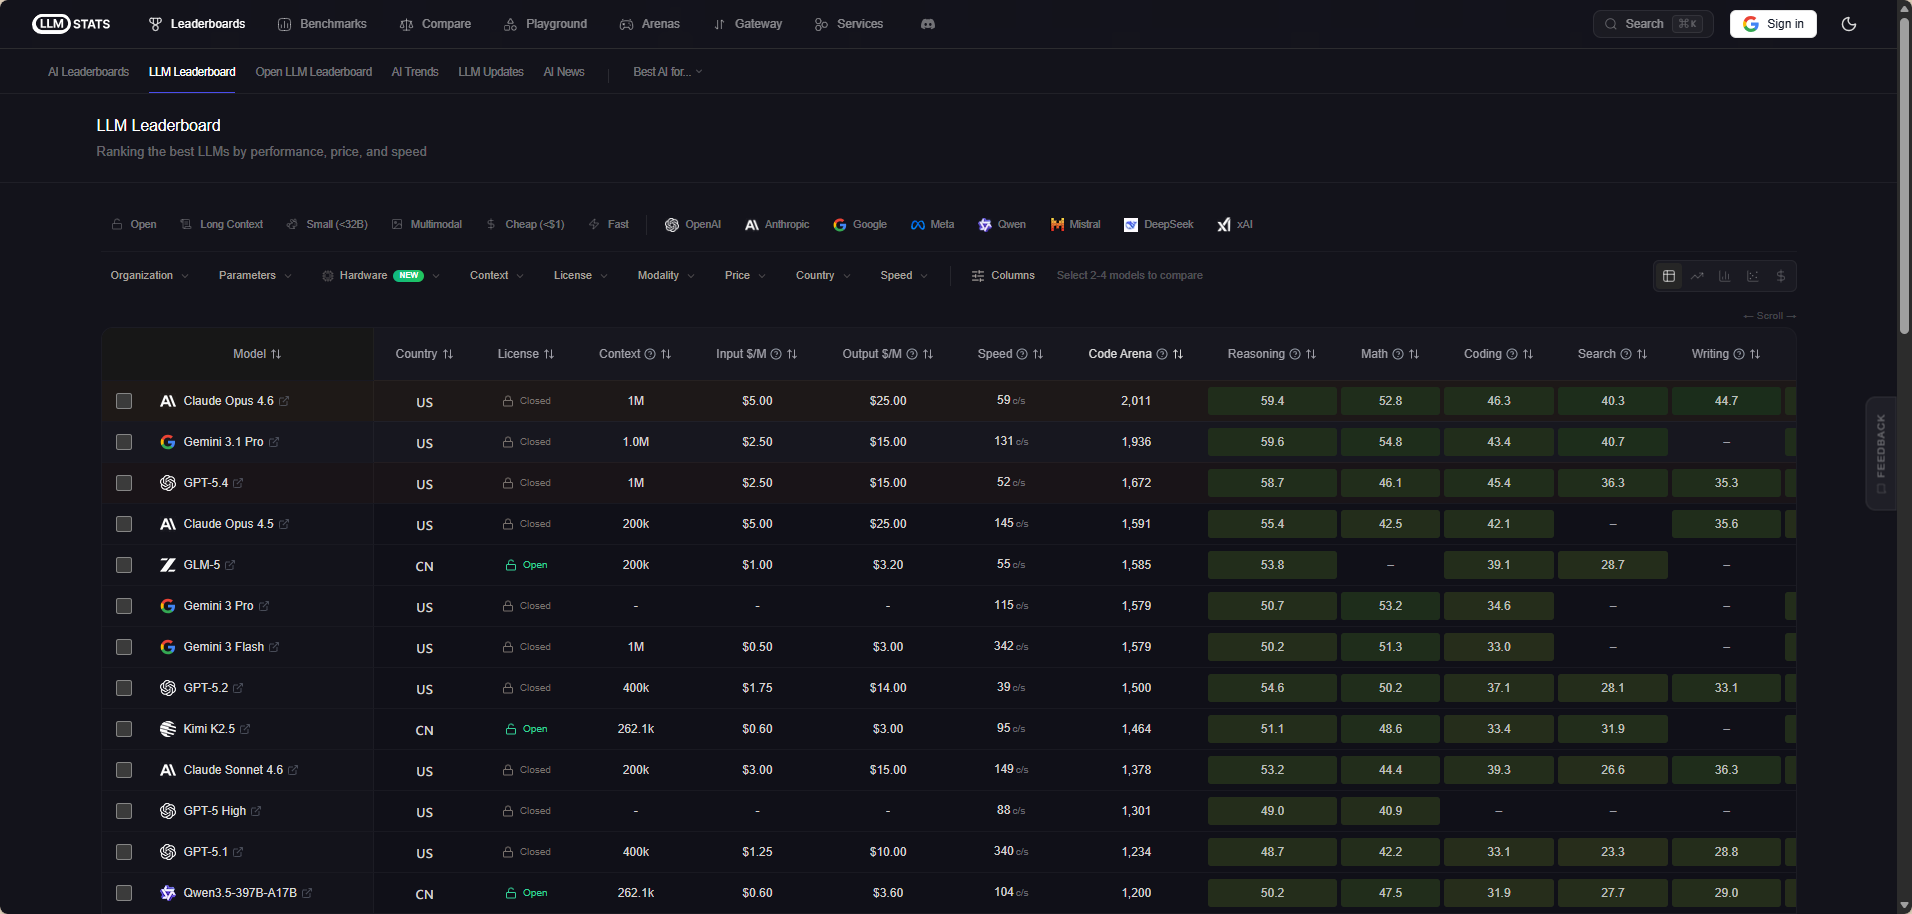Open the Hardware filter dropdown
This screenshot has height=914, width=1912.
coord(380,275)
